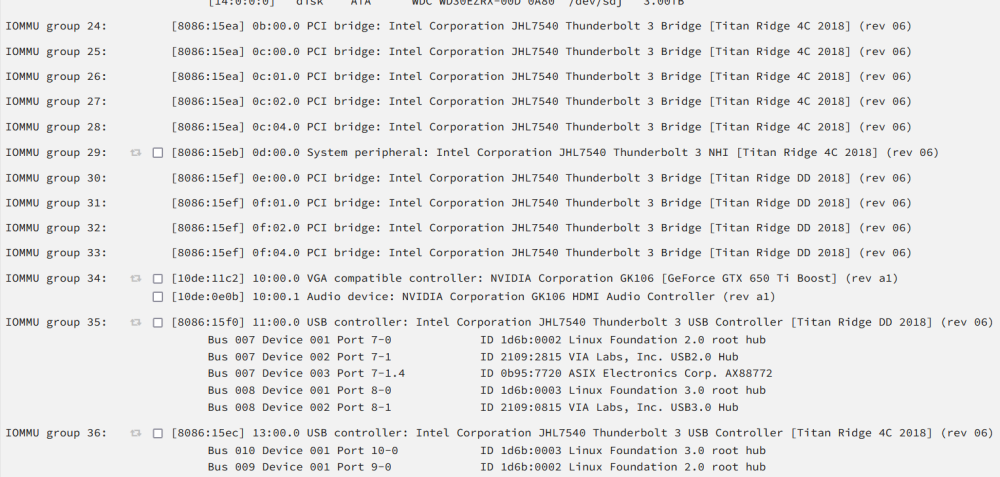Screen dimensions: 1000x477
Task: Click the reset icon next to IOMMU group 36
Action: (x=136, y=434)
